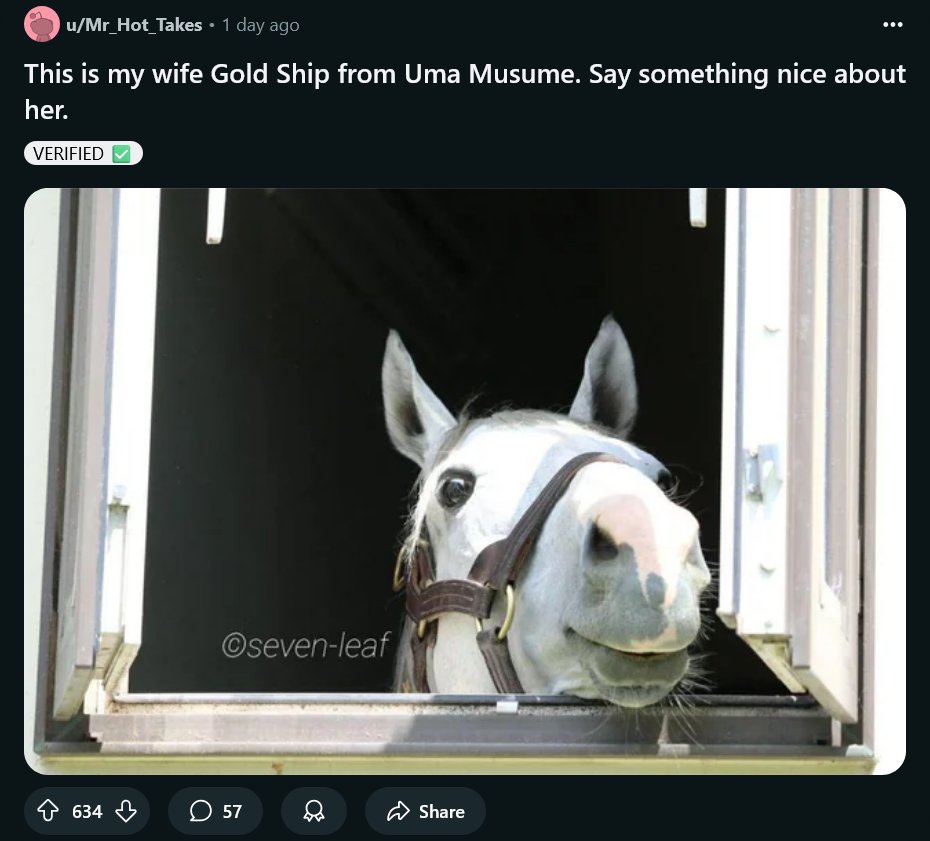The height and width of the screenshot is (841, 930).
Task: Click the "1 day ago" timestamp
Action: tap(260, 26)
